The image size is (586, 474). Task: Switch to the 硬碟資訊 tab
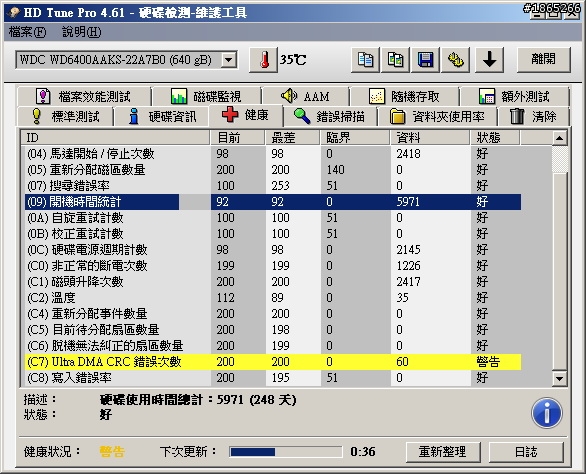pos(161,117)
